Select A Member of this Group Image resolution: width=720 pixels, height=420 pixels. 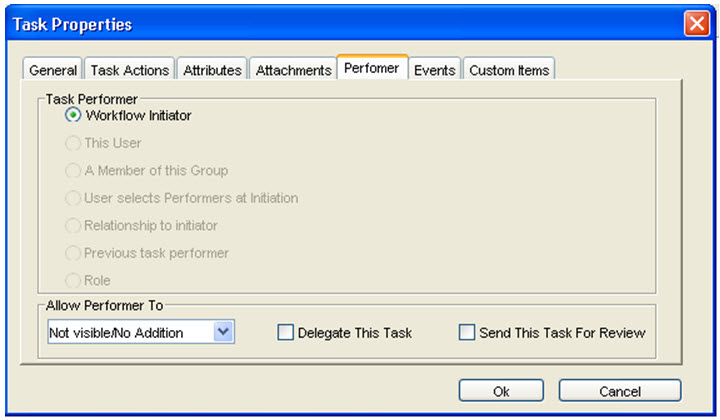[x=73, y=170]
